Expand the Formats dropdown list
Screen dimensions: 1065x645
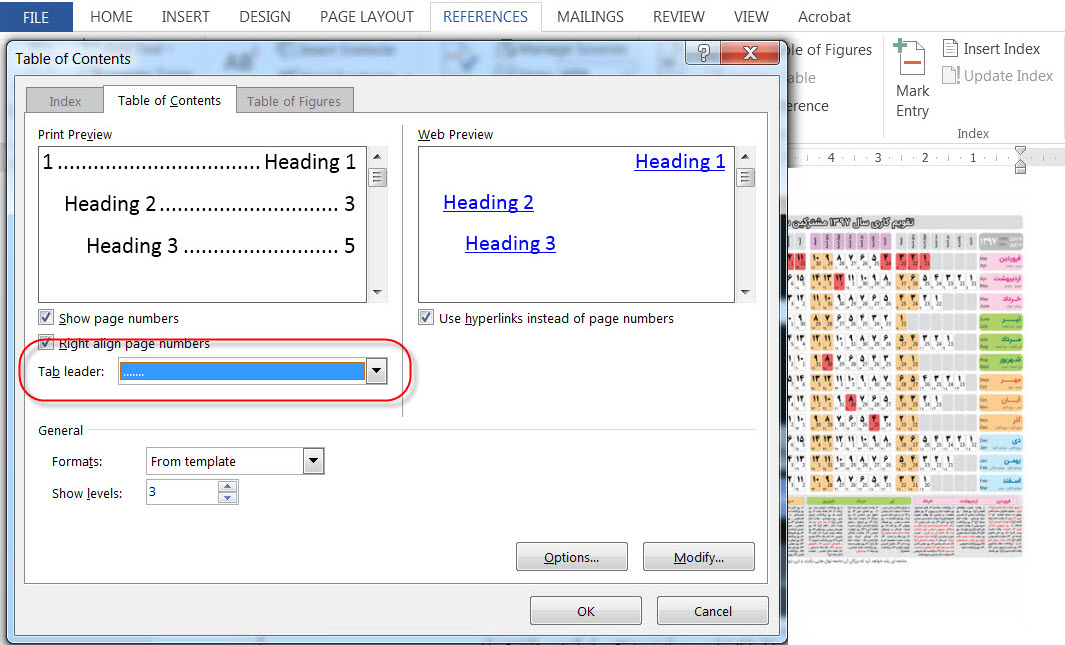pos(314,461)
